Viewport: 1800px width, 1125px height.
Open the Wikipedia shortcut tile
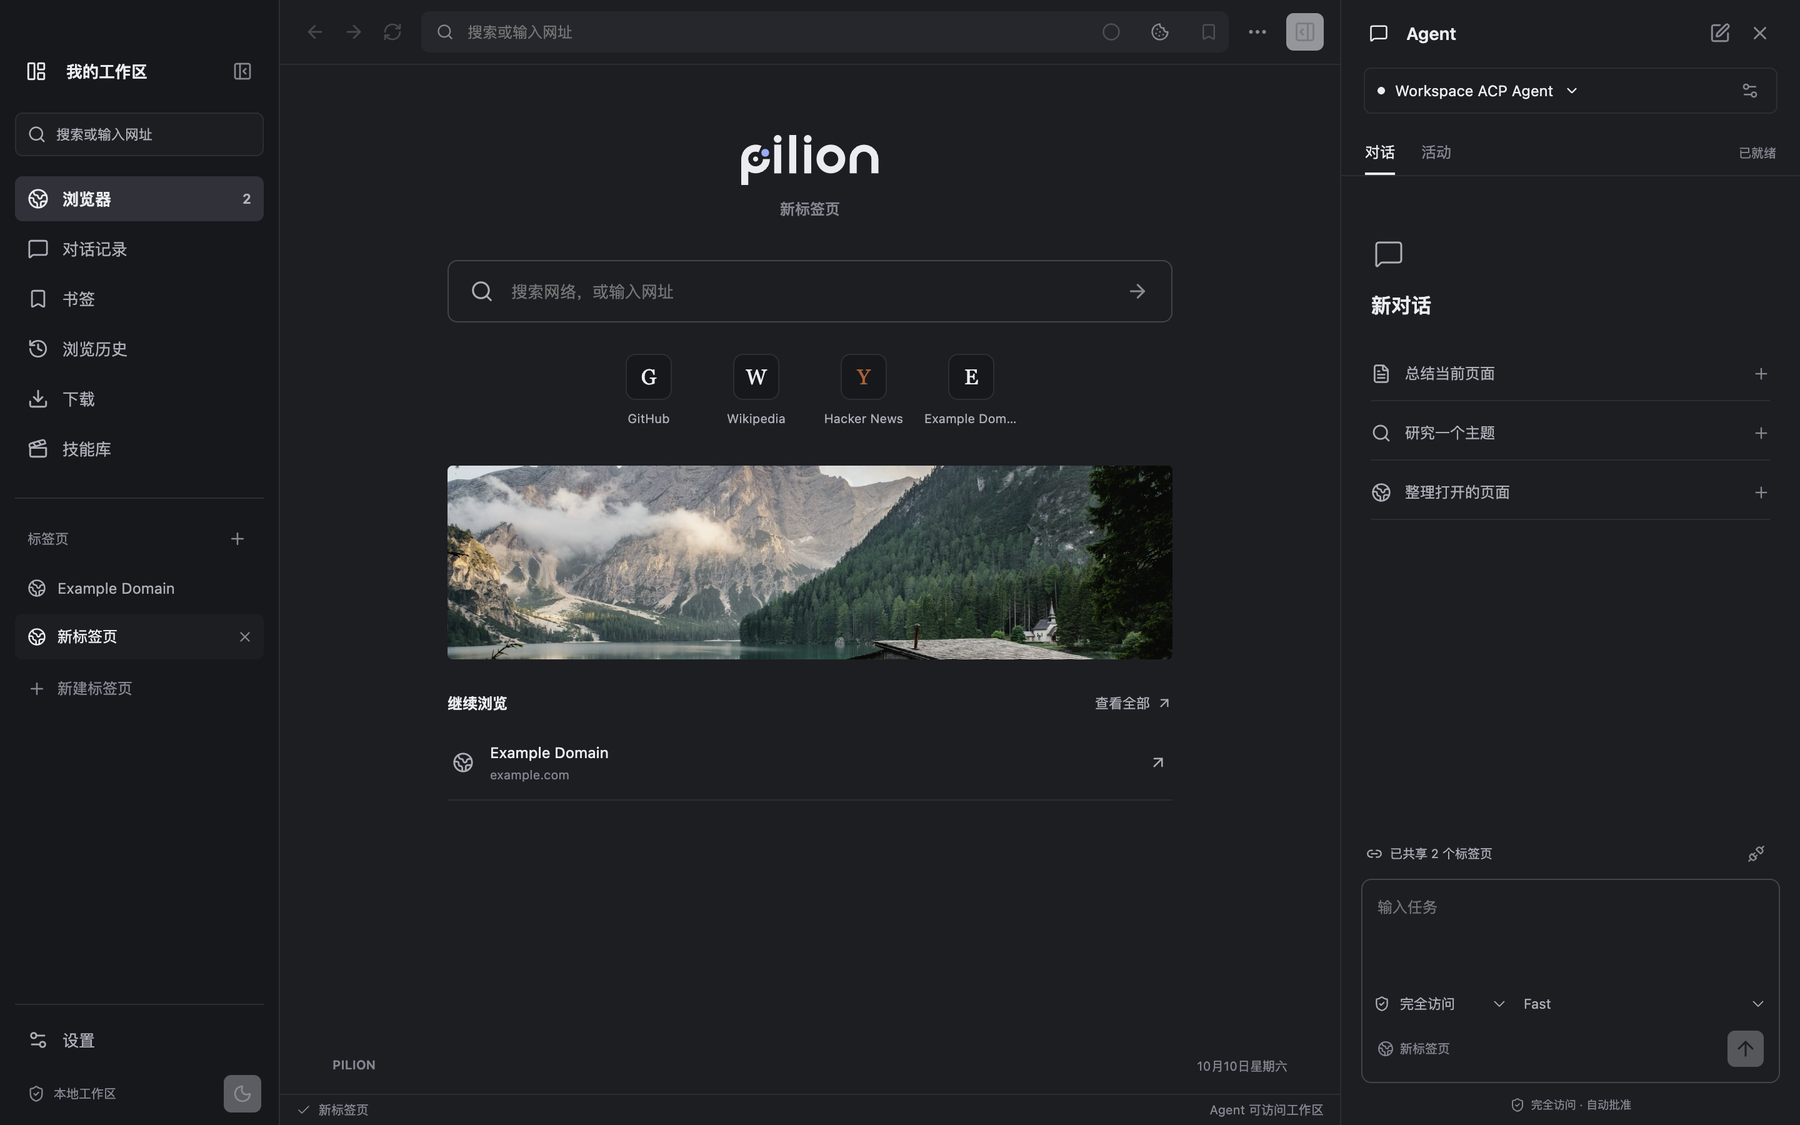click(x=756, y=390)
